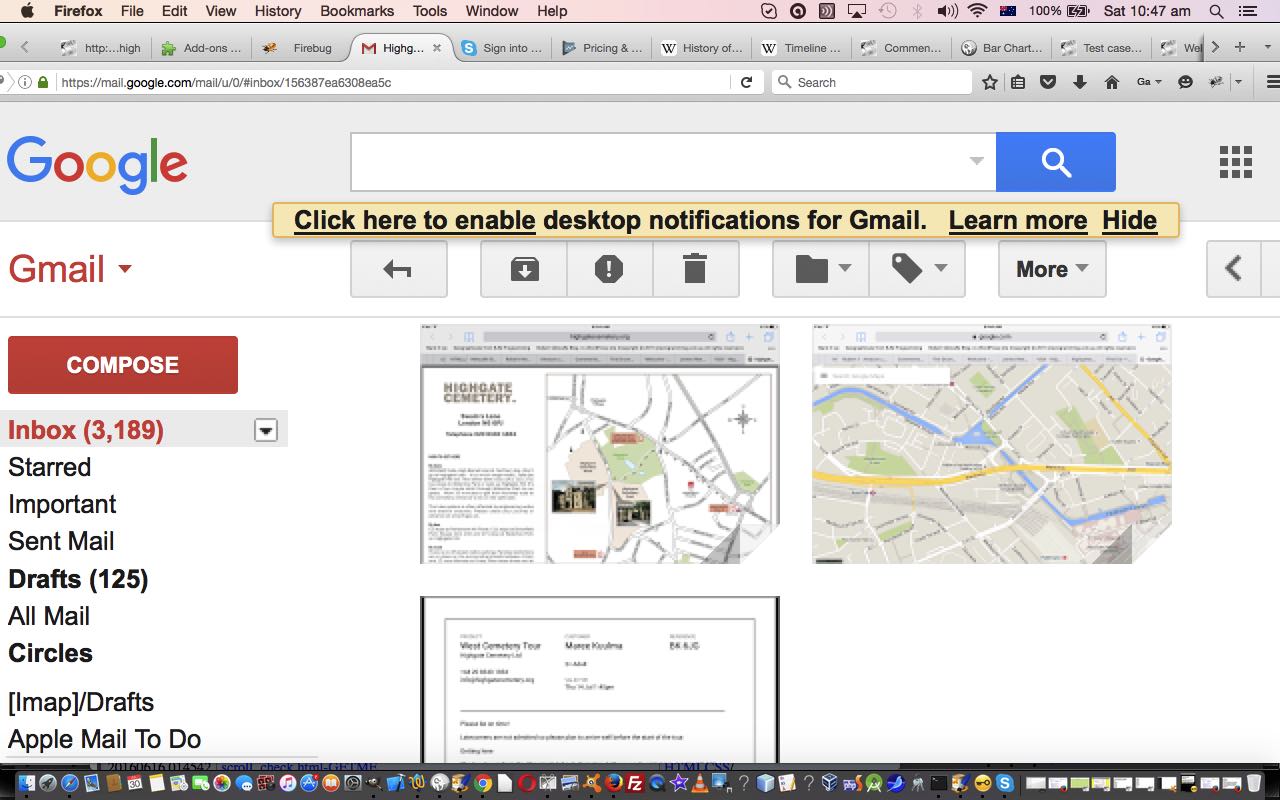Open the History menu
The height and width of the screenshot is (800, 1280).
[x=278, y=11]
